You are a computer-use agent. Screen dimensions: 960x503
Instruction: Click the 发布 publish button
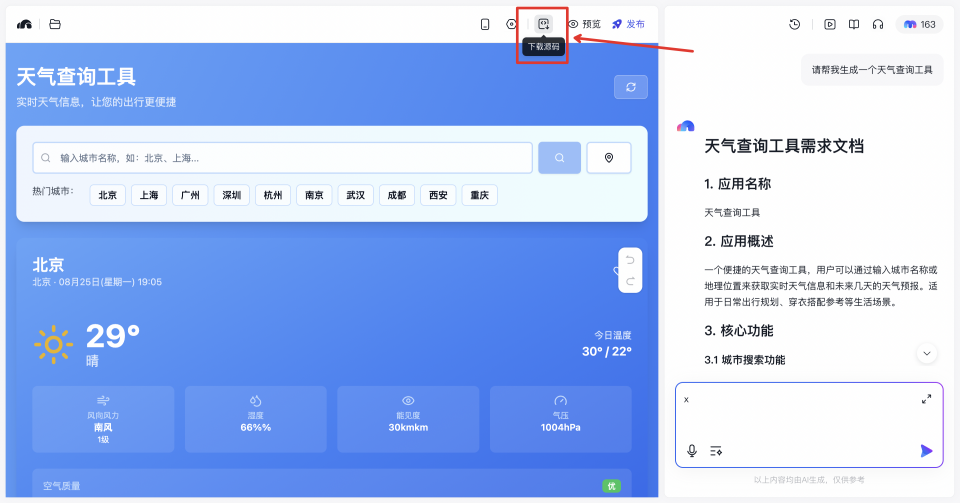click(628, 24)
